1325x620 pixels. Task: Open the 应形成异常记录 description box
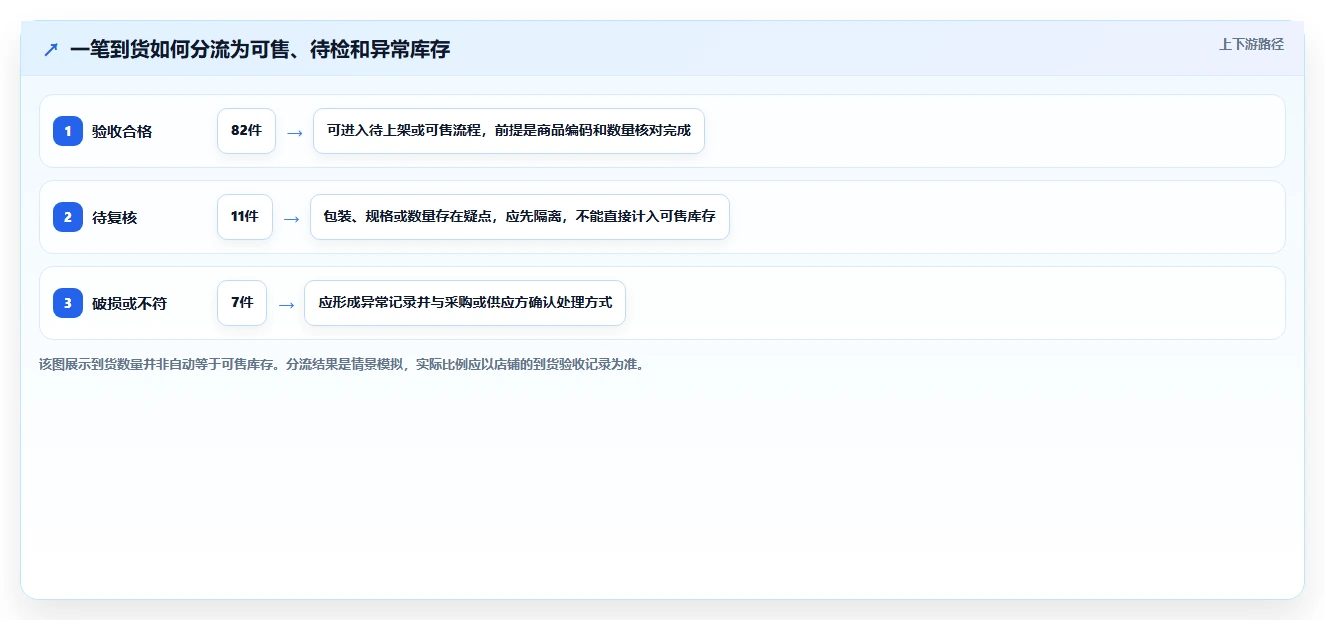click(465, 303)
